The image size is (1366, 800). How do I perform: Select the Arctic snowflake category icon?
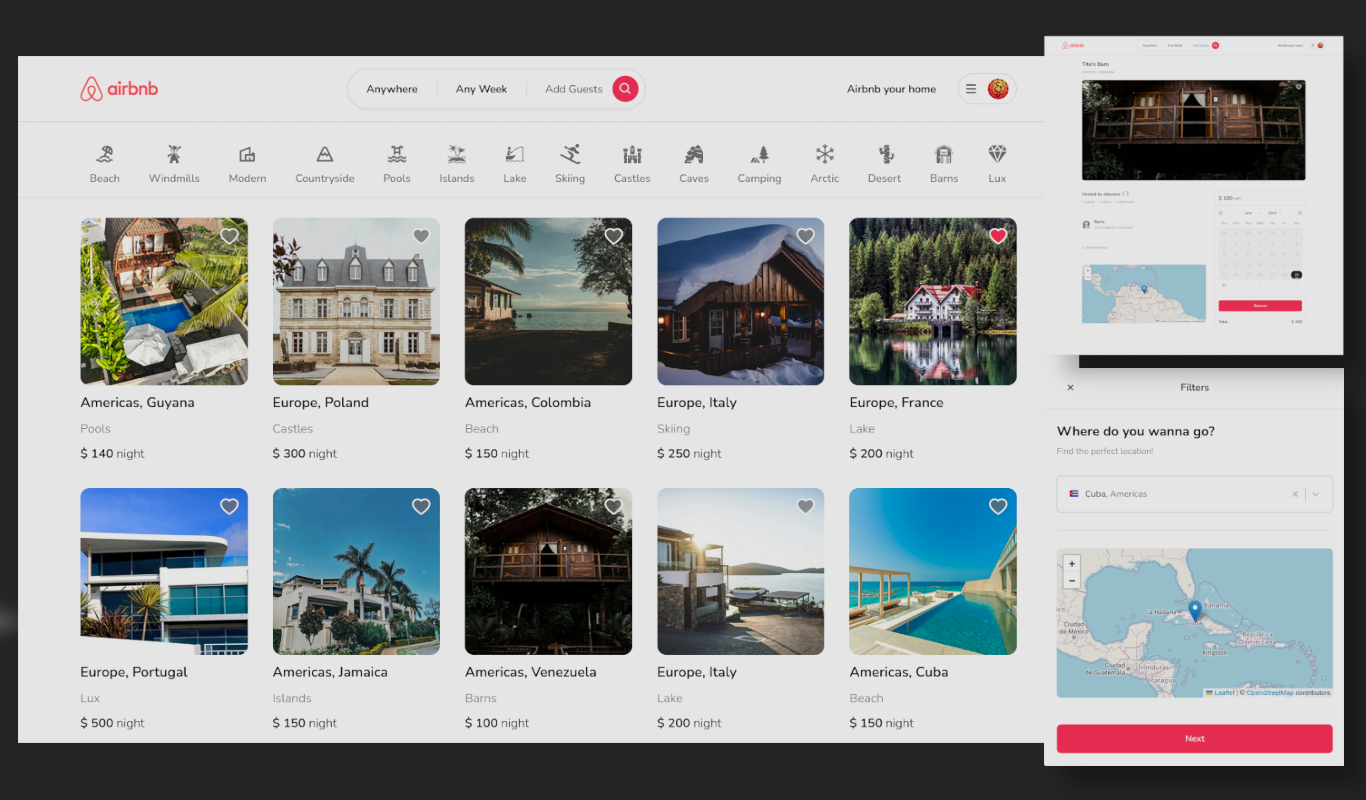(x=824, y=154)
